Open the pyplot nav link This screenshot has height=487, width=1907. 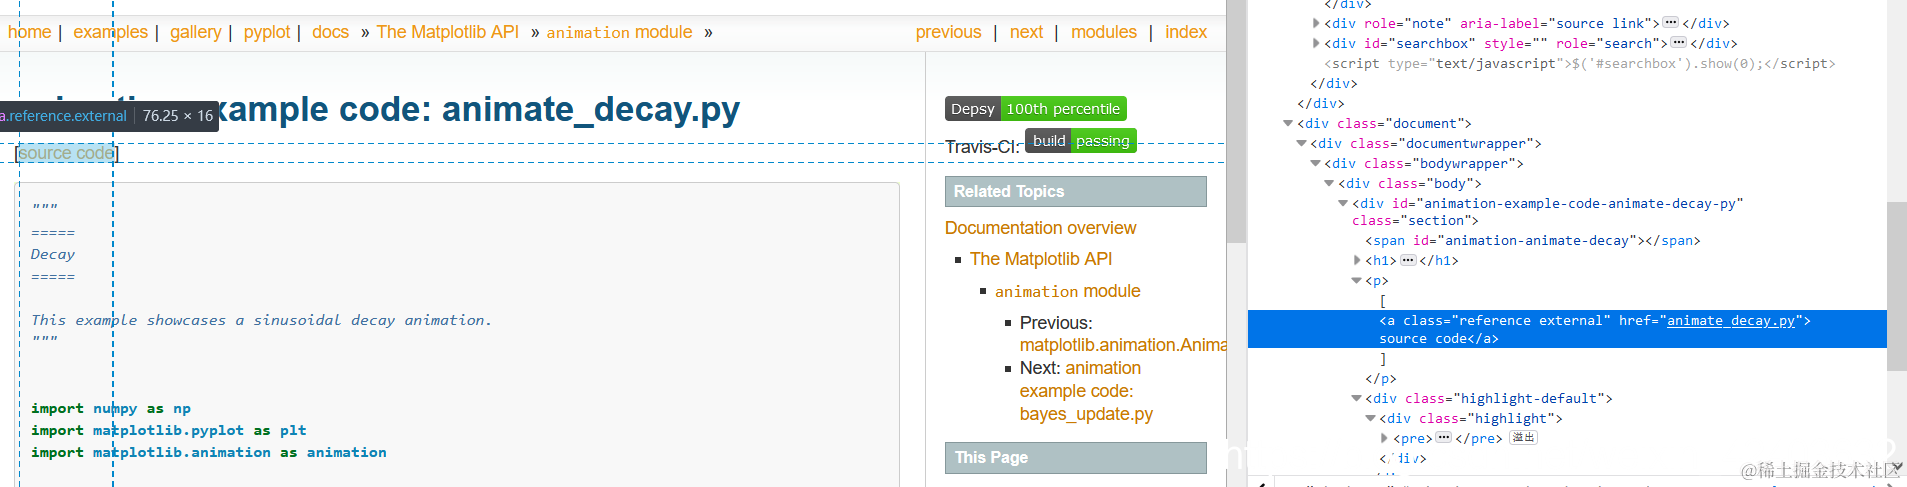click(267, 32)
